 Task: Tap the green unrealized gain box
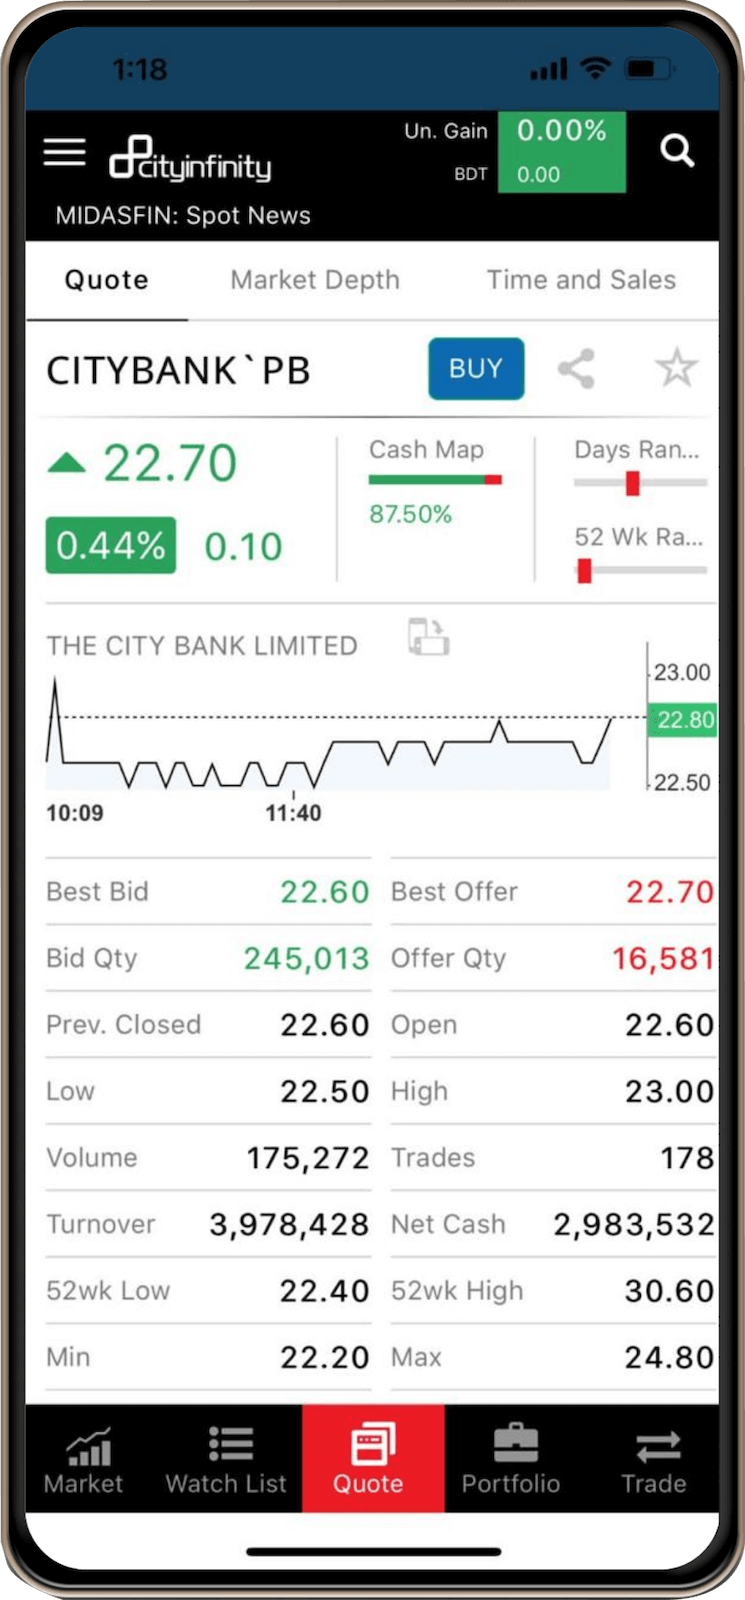[561, 152]
